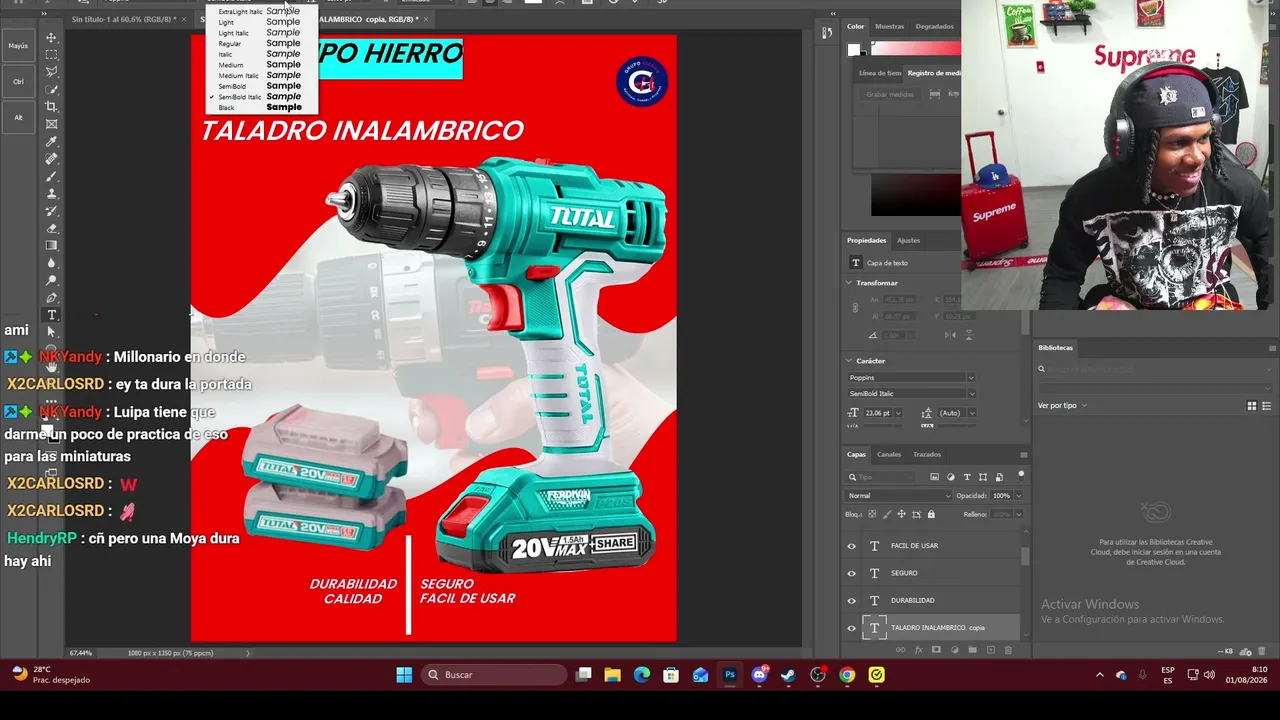Open the font size 23.06 pt dropdown

(898, 413)
